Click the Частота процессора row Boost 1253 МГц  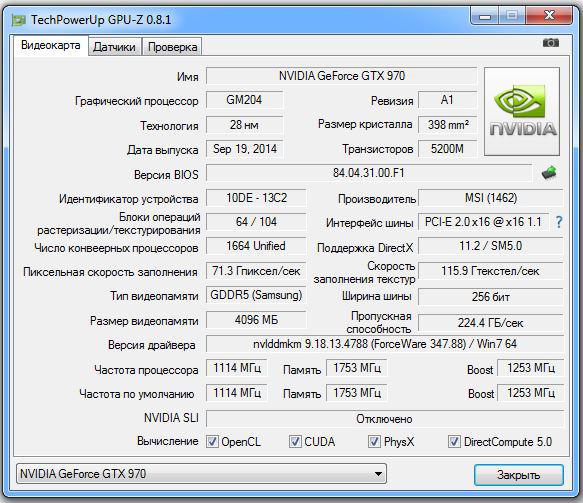tap(531, 368)
